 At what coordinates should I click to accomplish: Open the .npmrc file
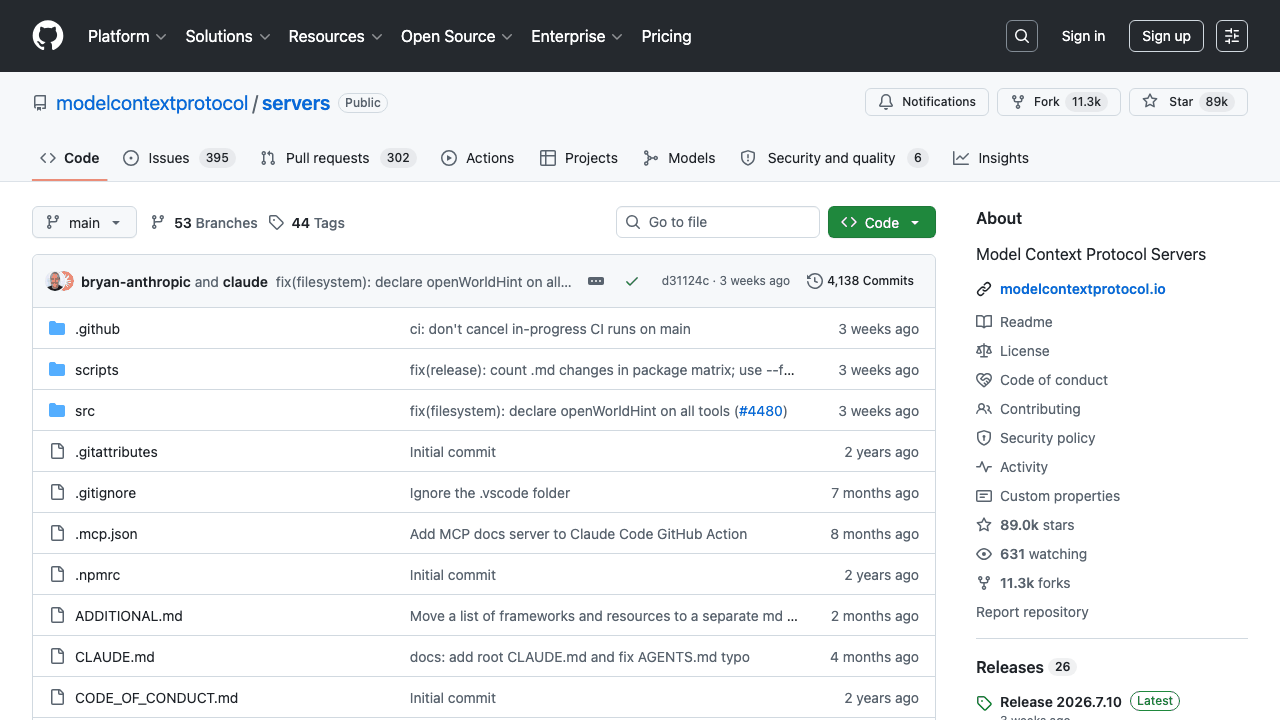97,575
